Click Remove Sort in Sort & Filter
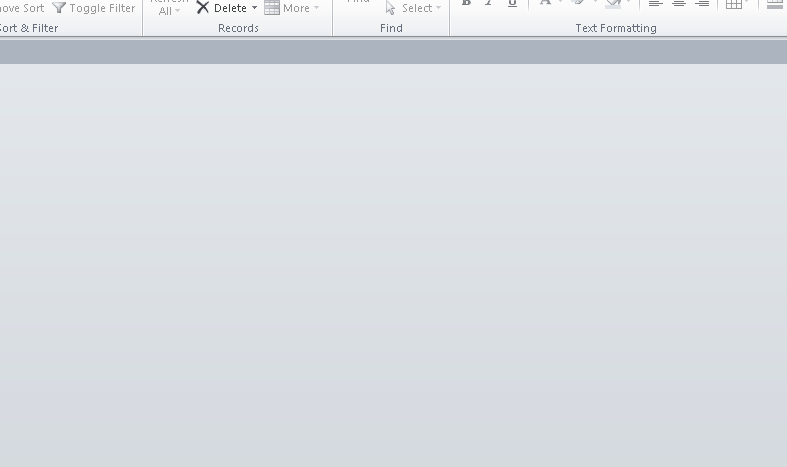 22,8
